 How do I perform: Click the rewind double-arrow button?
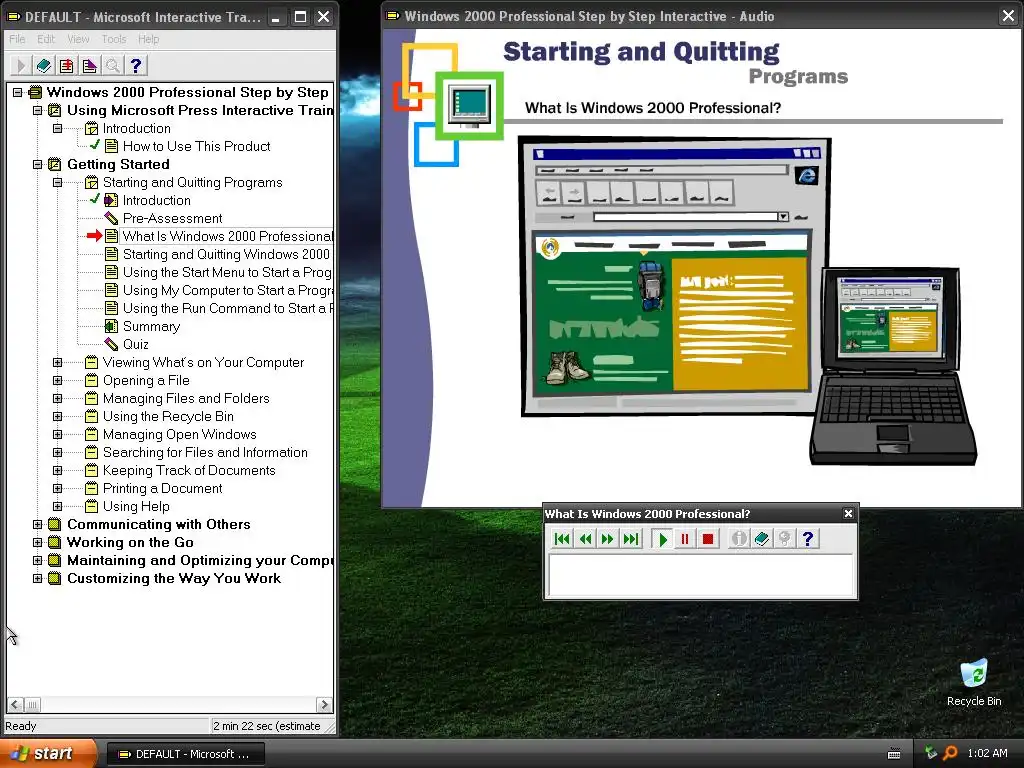coord(585,539)
